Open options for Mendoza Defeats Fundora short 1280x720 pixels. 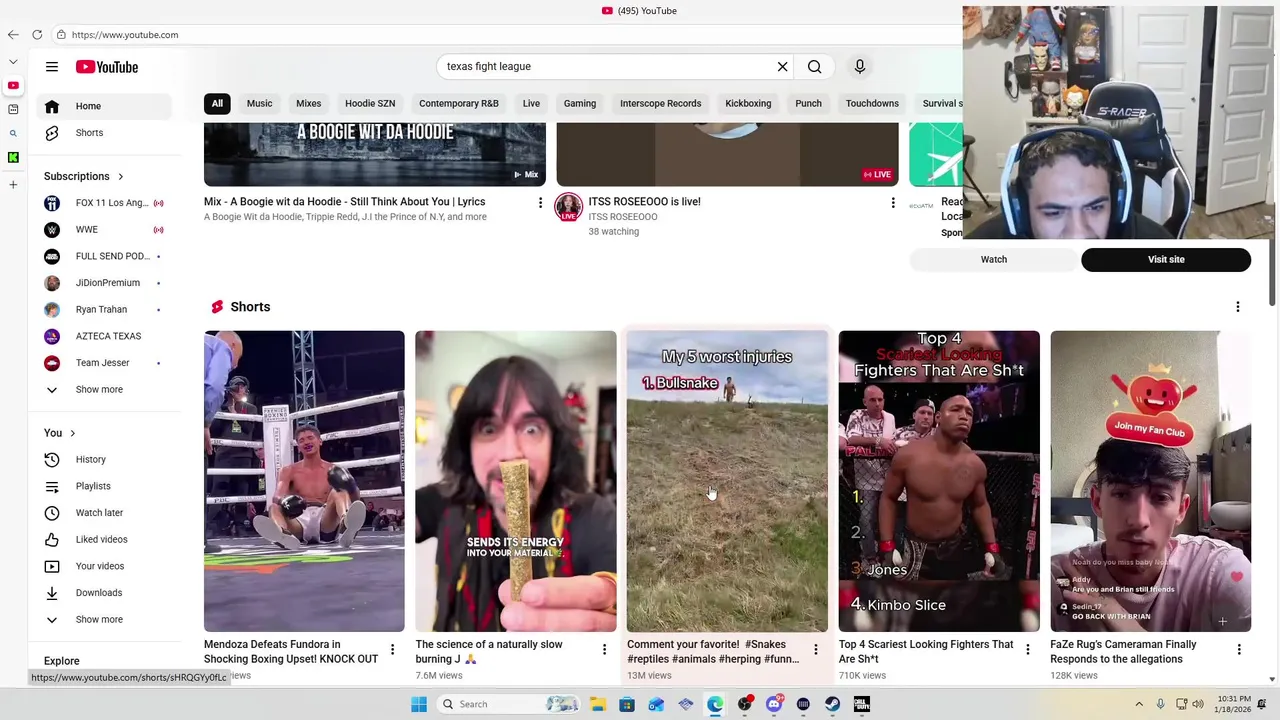[x=392, y=650]
